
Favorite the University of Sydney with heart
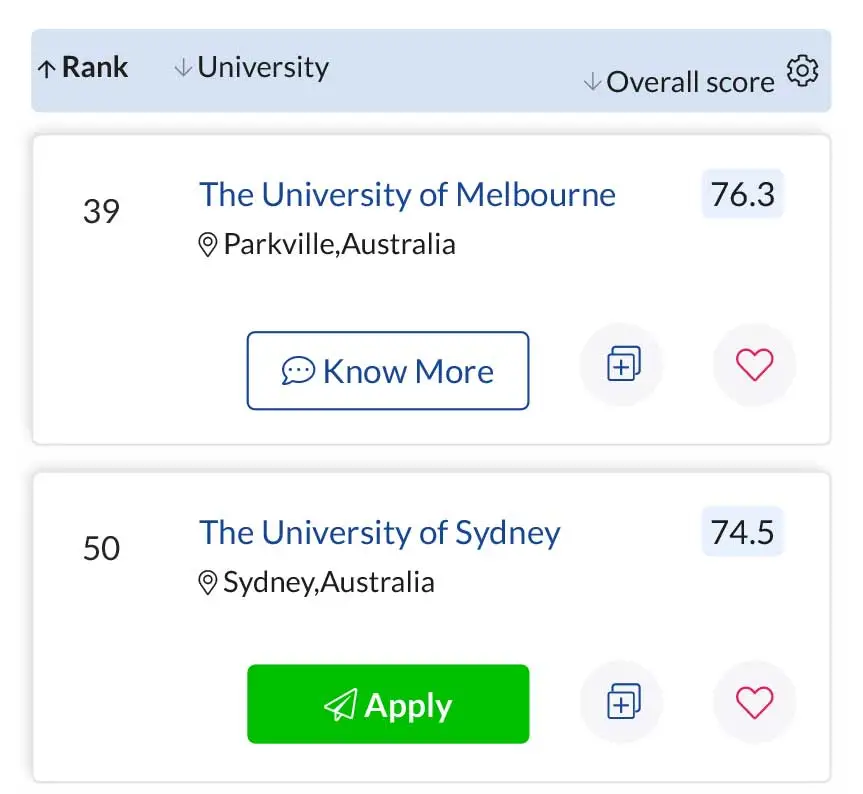point(755,702)
